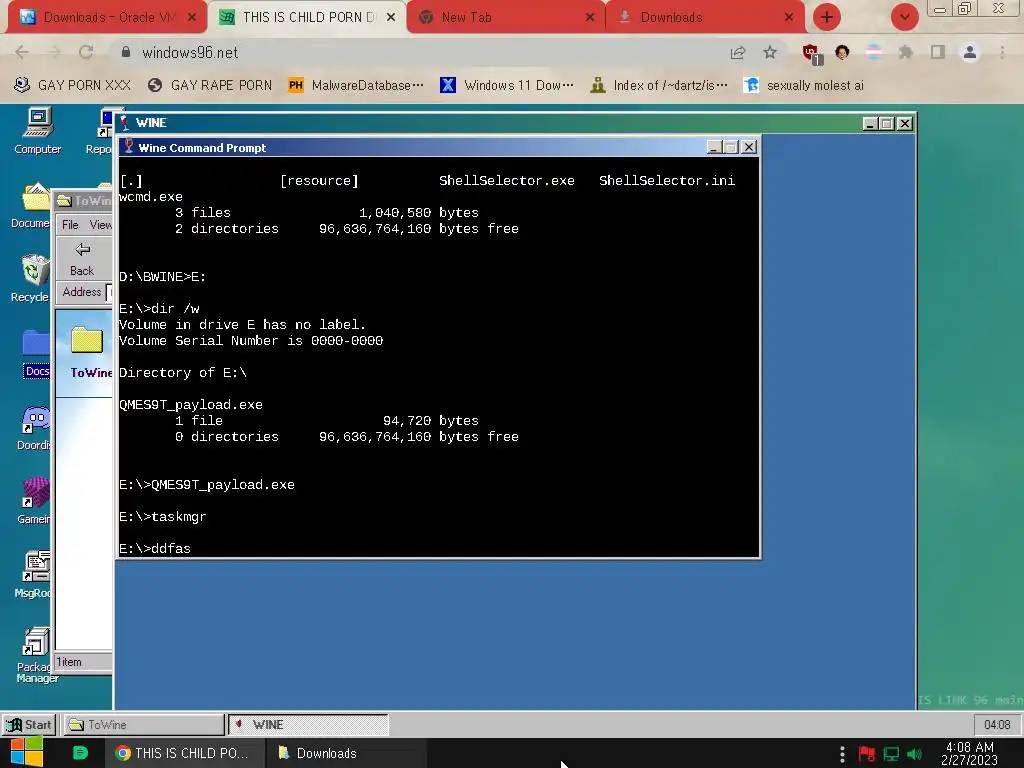Open the View menu in ToWine window
Screen dimensions: 1024x768
pyautogui.click(x=100, y=225)
